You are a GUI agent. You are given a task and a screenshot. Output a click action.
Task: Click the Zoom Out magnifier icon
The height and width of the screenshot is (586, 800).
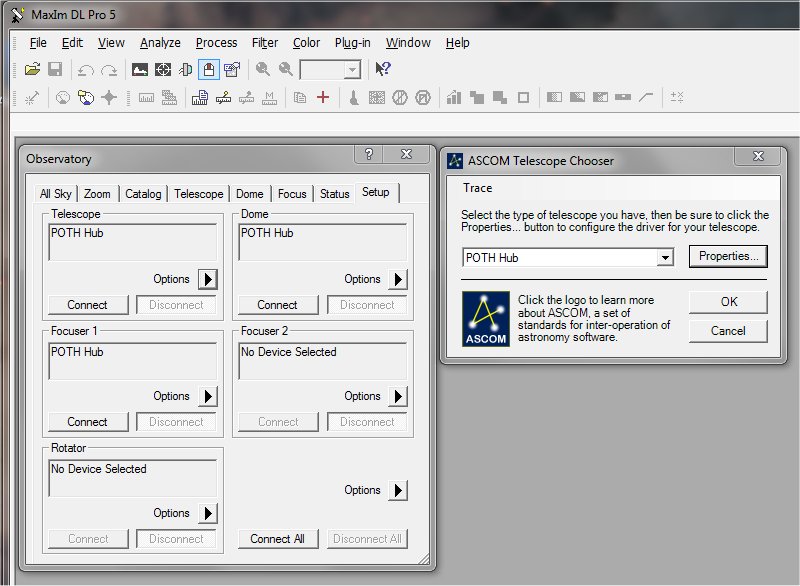(286, 69)
